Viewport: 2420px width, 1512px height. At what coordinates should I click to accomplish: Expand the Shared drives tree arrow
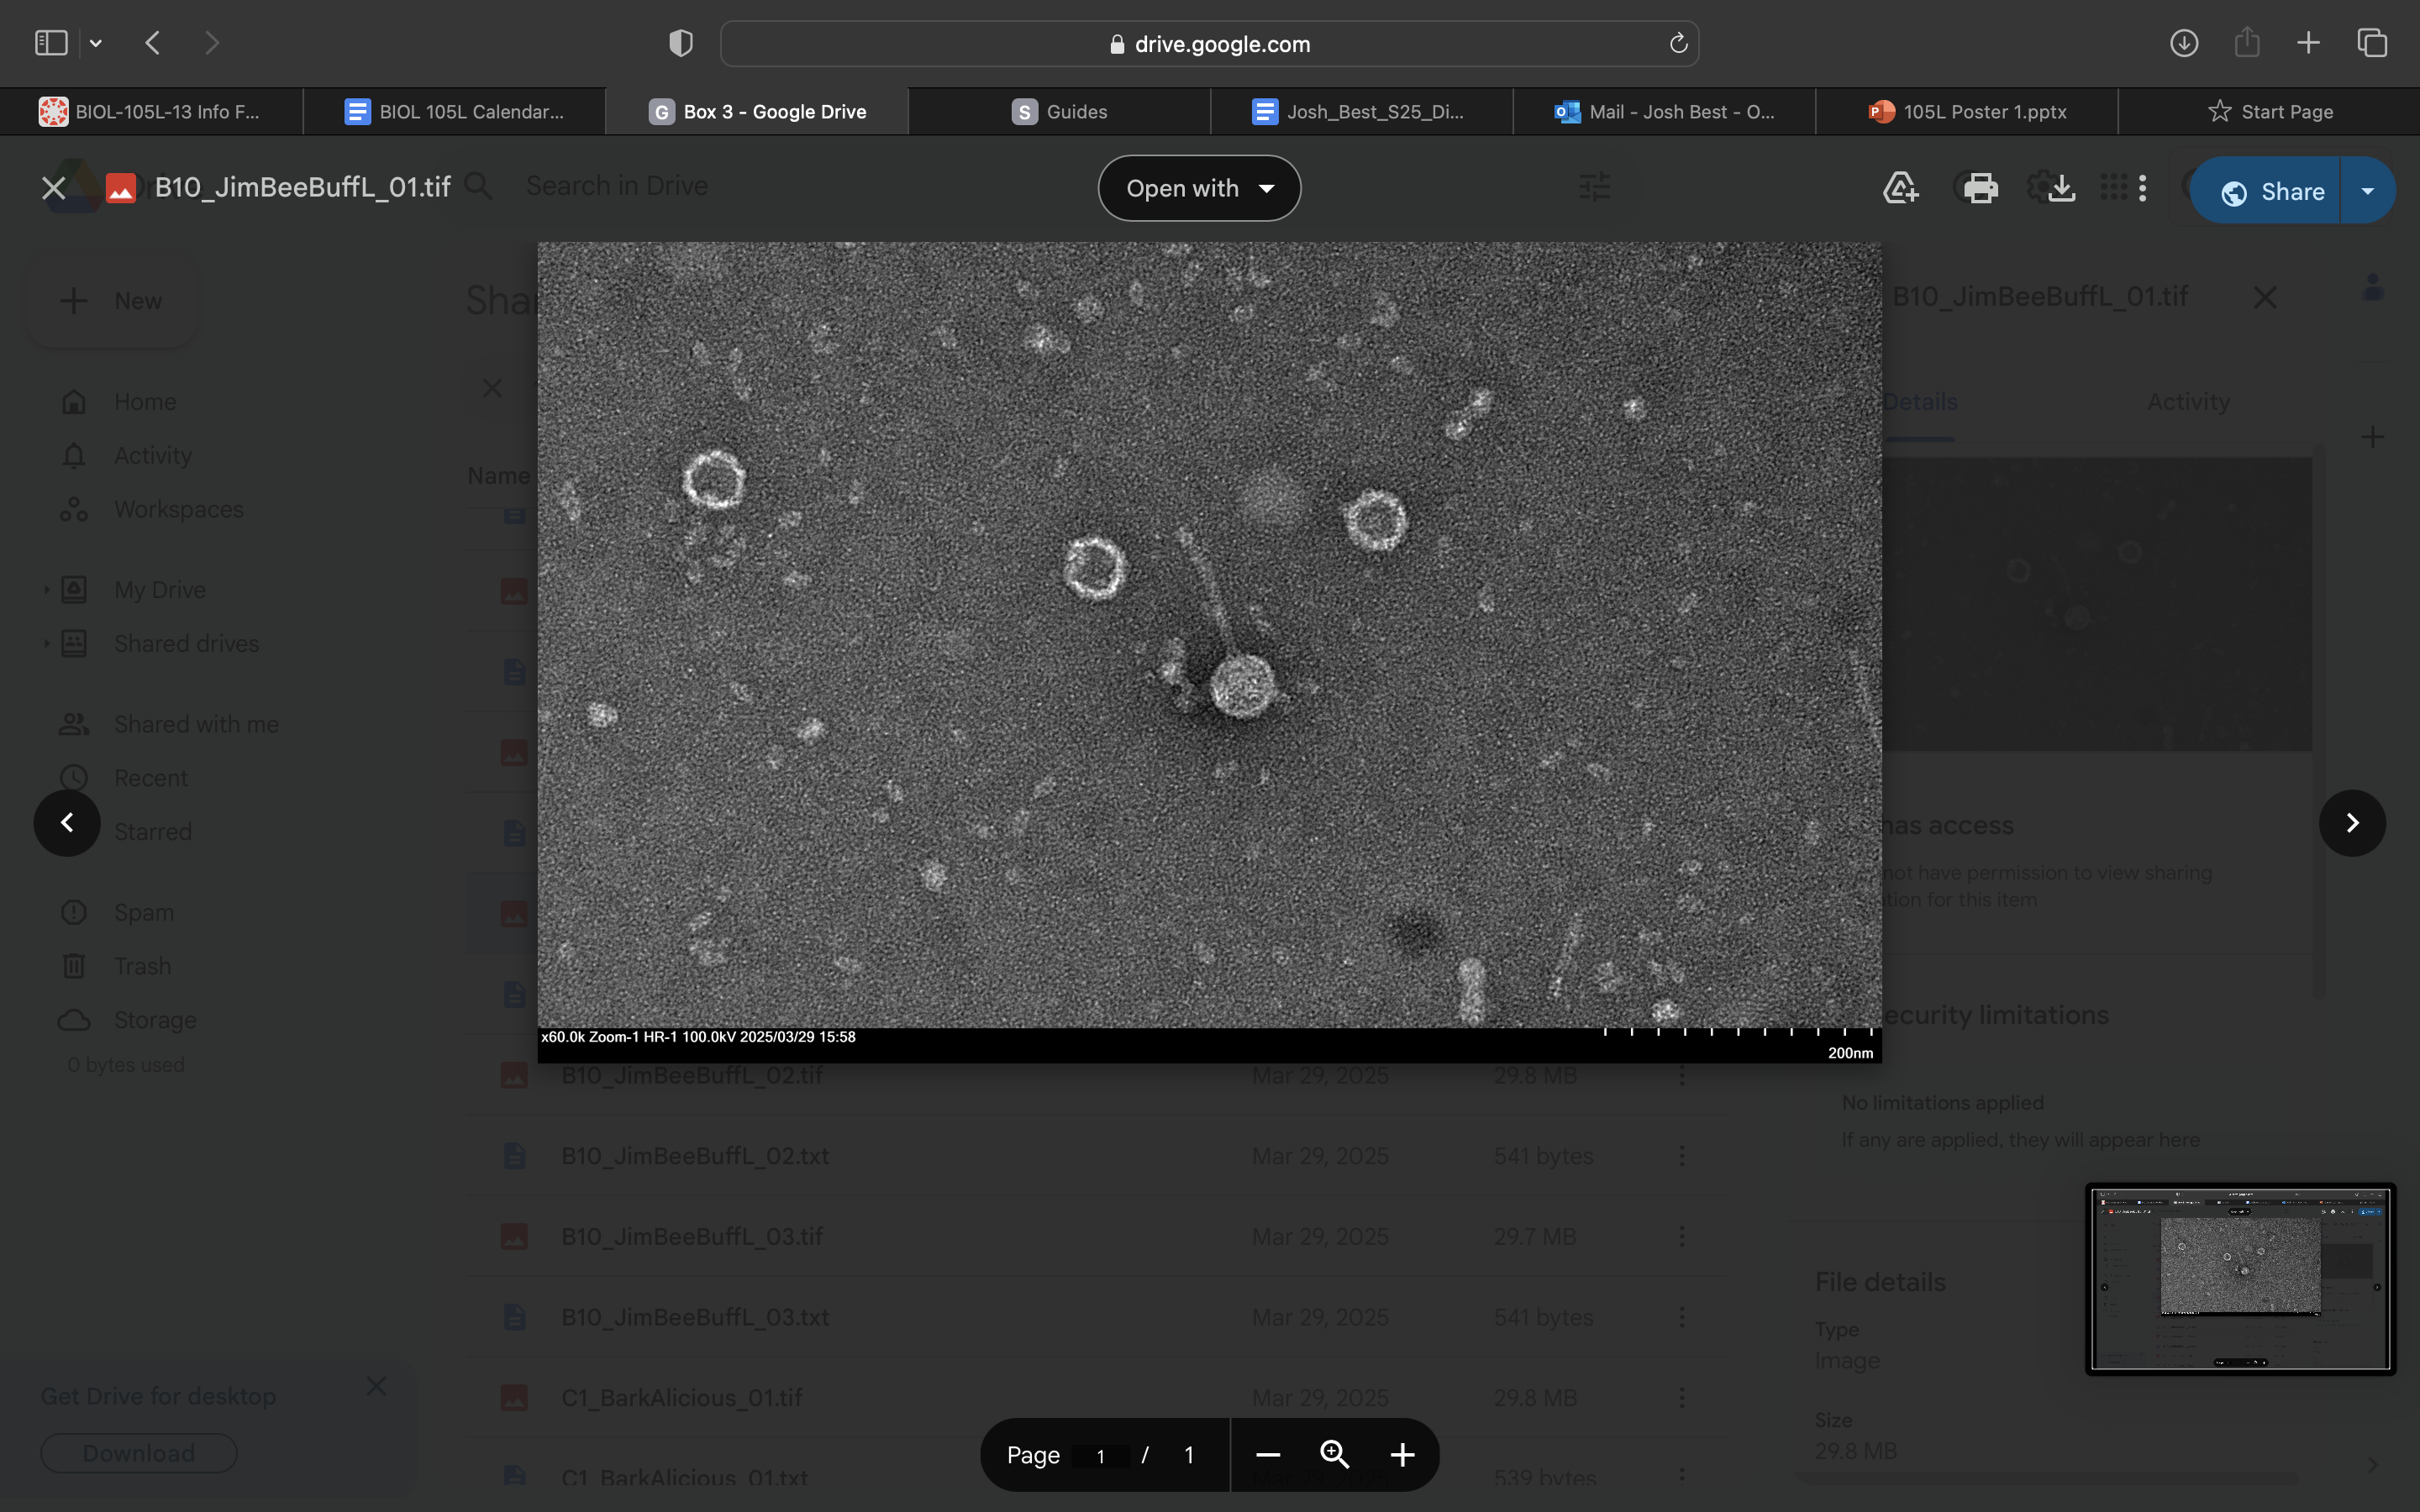coord(46,644)
